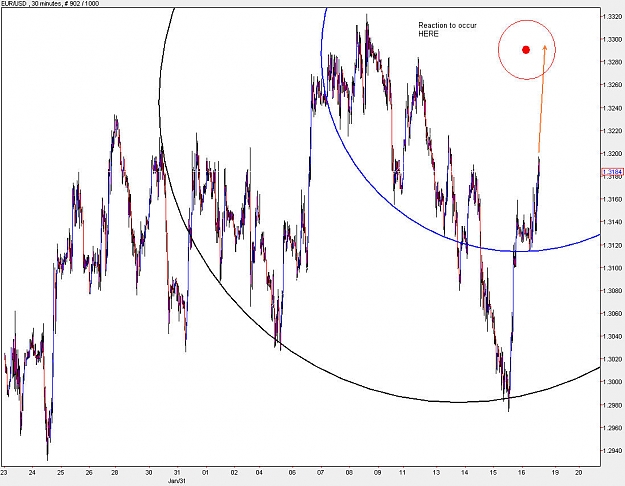Select the 1.3100 price level label

613,268
